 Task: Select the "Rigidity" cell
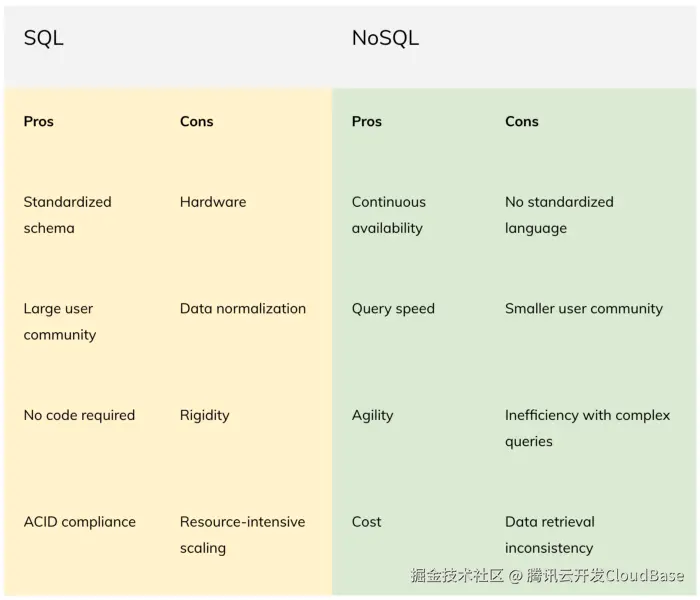pyautogui.click(x=205, y=415)
